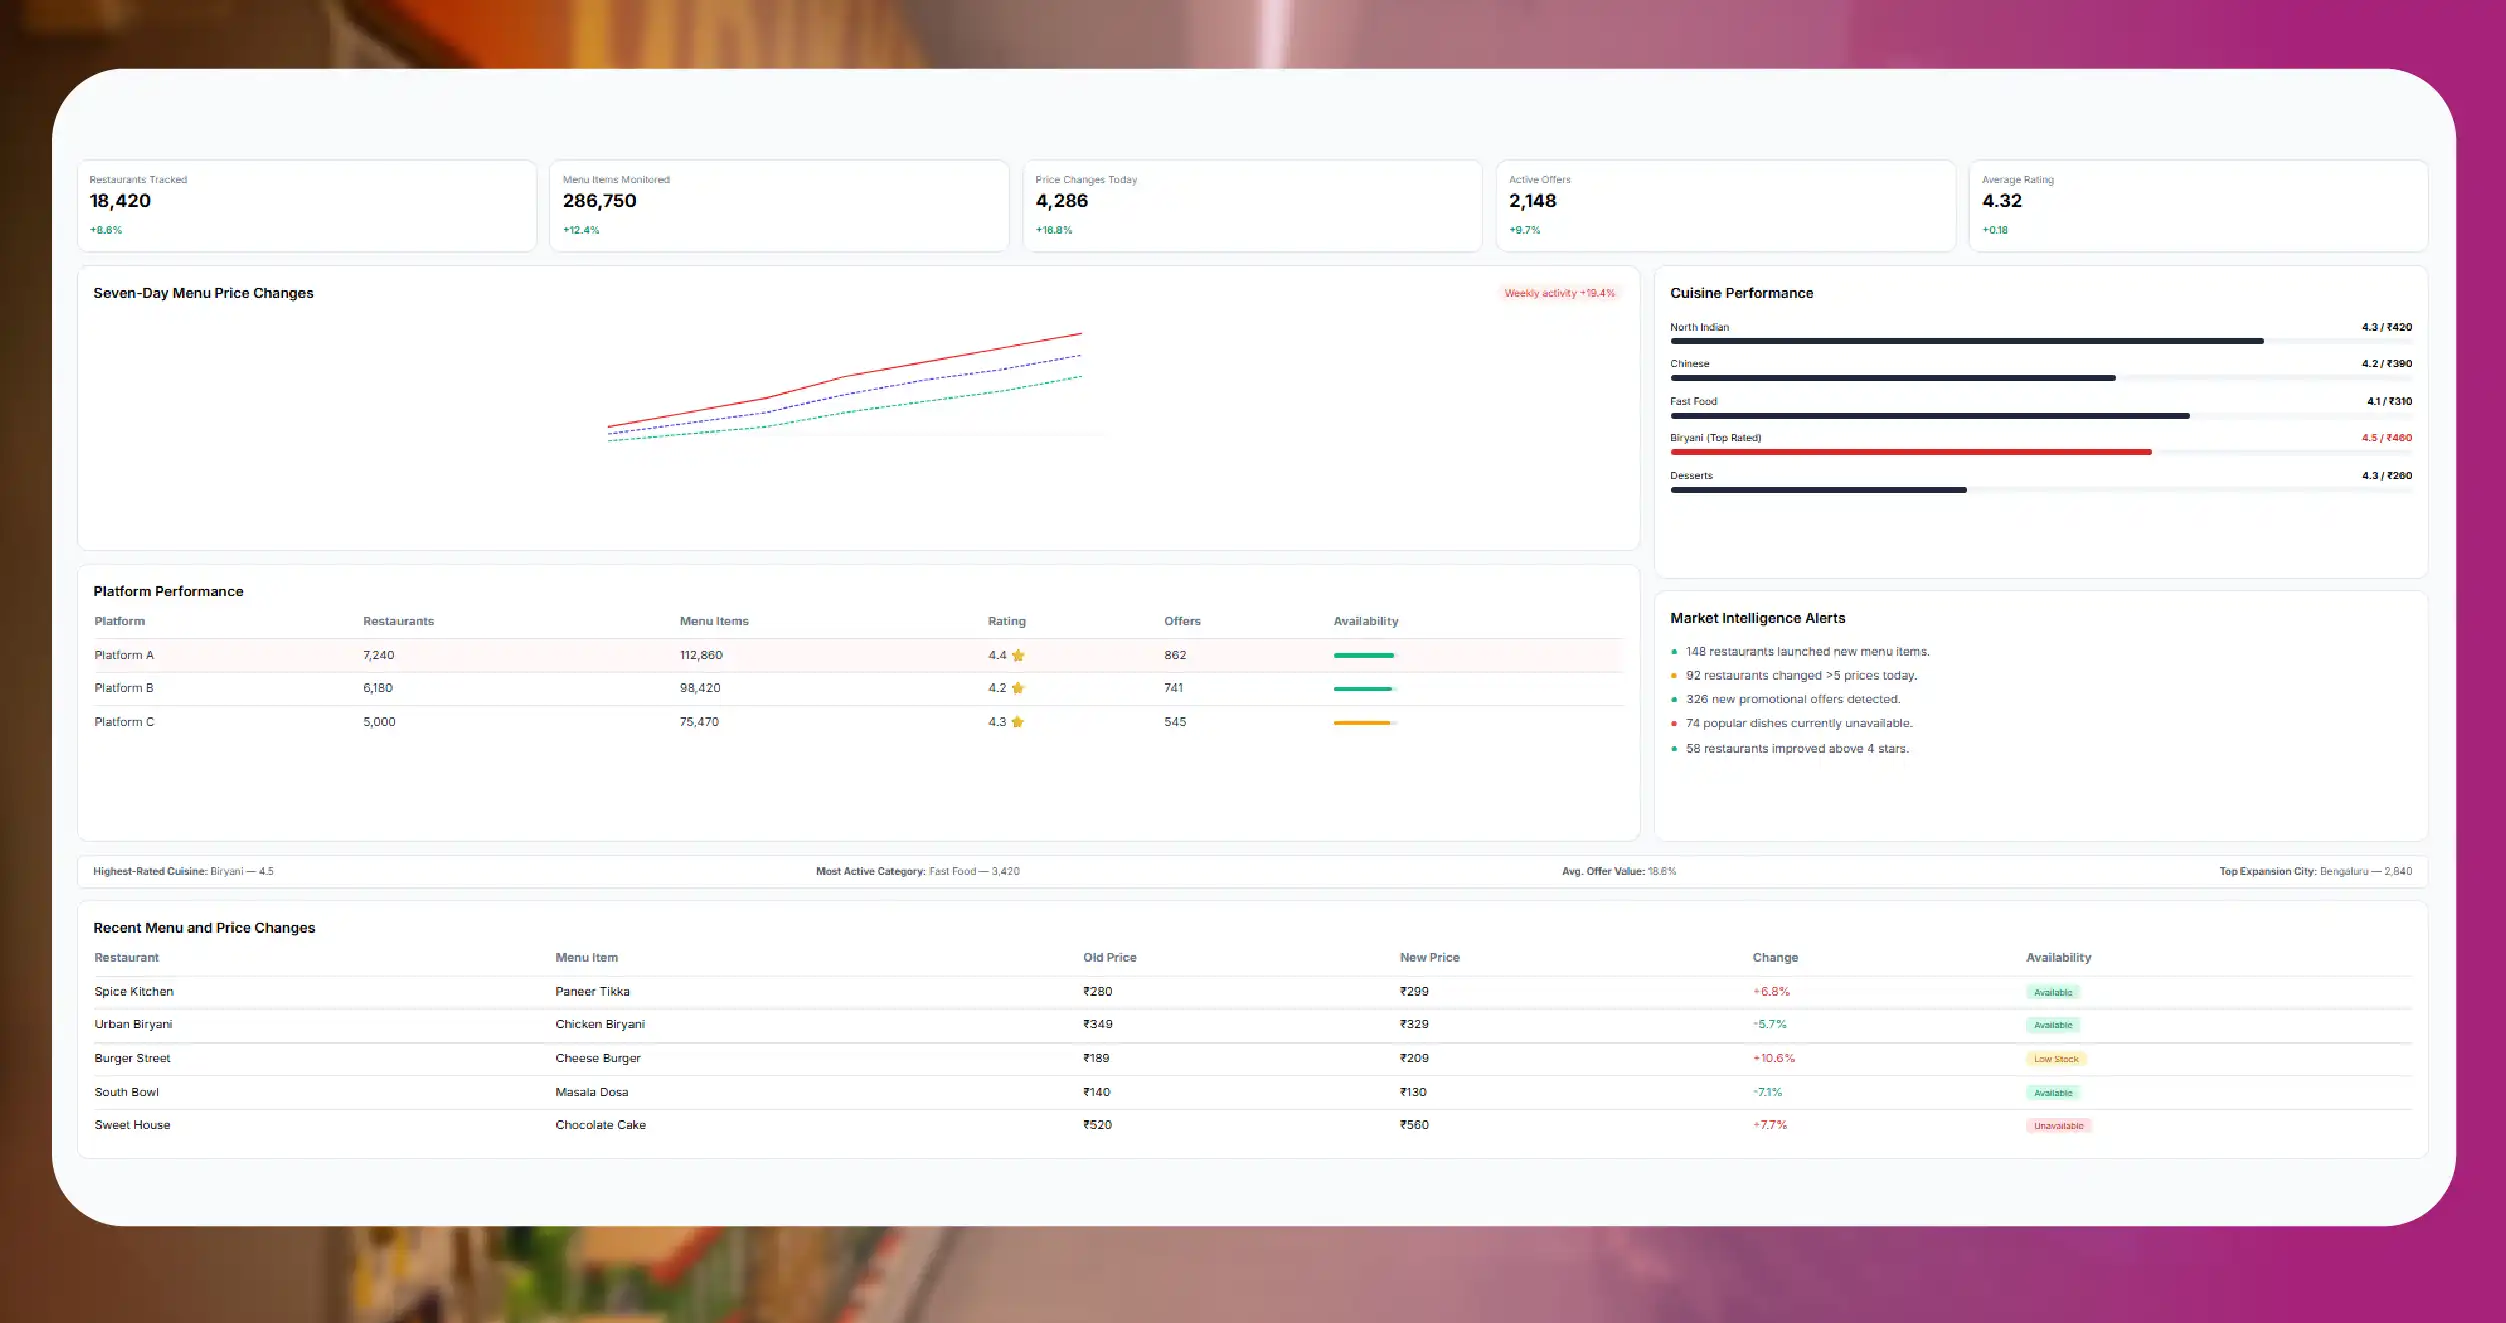This screenshot has width=2506, height=1323.
Task: Click the 545 offers value
Action: [x=1175, y=722]
